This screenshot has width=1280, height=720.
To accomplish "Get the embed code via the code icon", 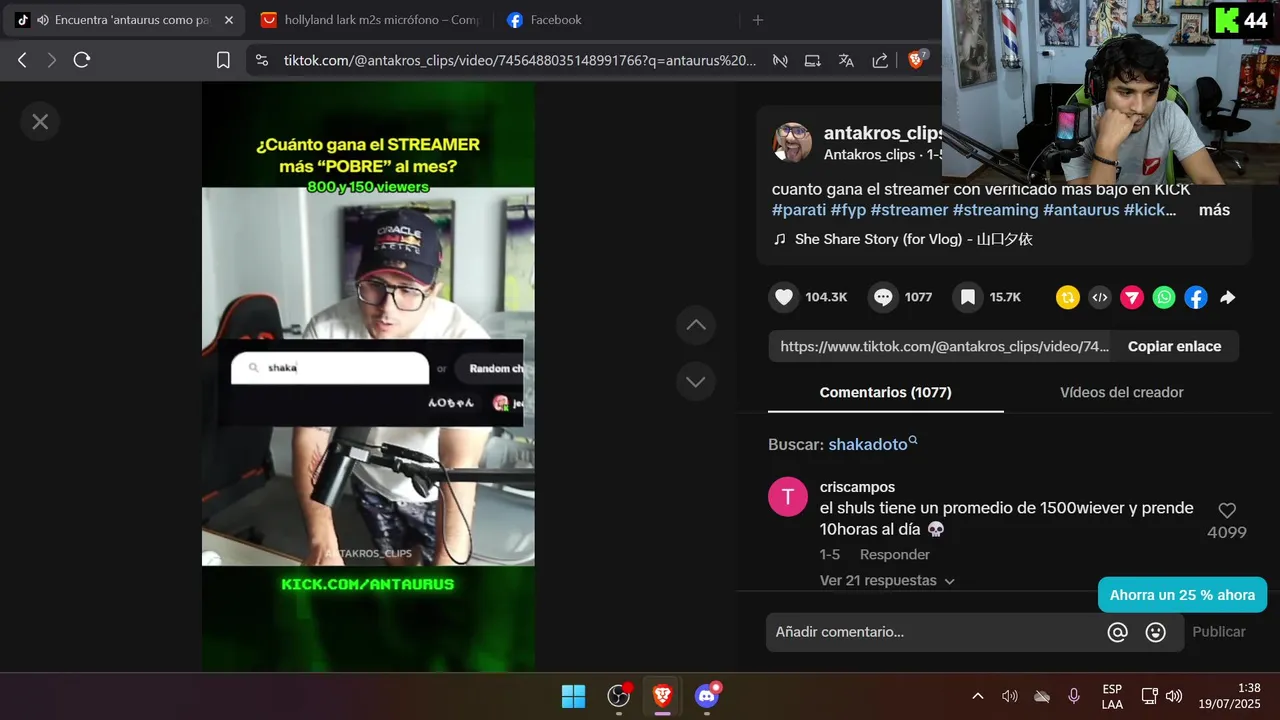I will point(1100,297).
